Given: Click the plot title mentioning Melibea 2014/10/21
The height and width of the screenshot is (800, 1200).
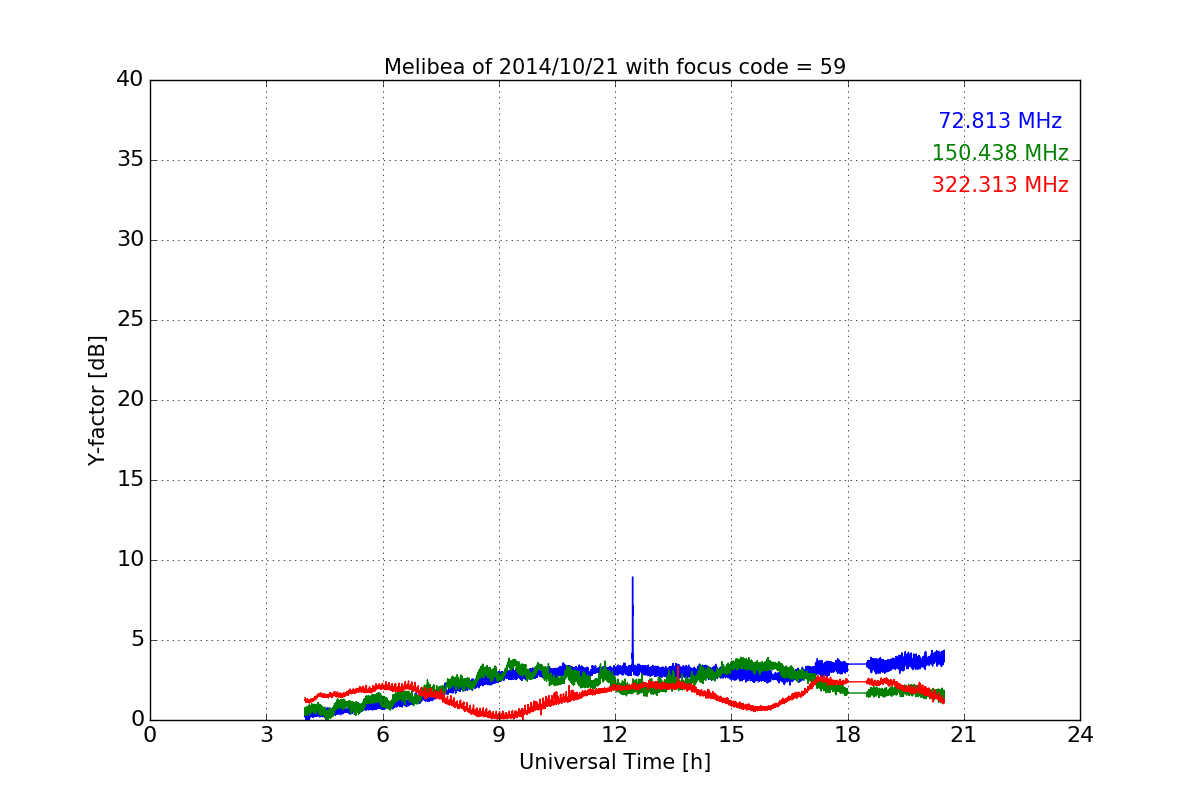Looking at the screenshot, I should 615,67.
